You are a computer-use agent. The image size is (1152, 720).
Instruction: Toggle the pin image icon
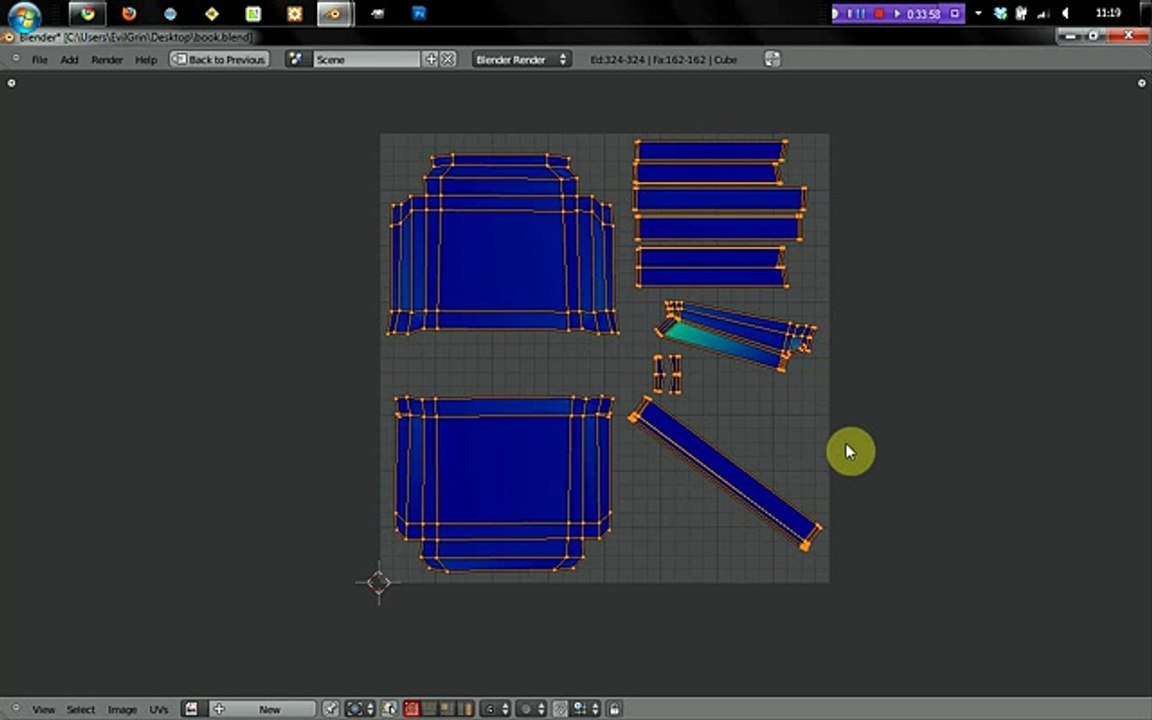click(331, 709)
